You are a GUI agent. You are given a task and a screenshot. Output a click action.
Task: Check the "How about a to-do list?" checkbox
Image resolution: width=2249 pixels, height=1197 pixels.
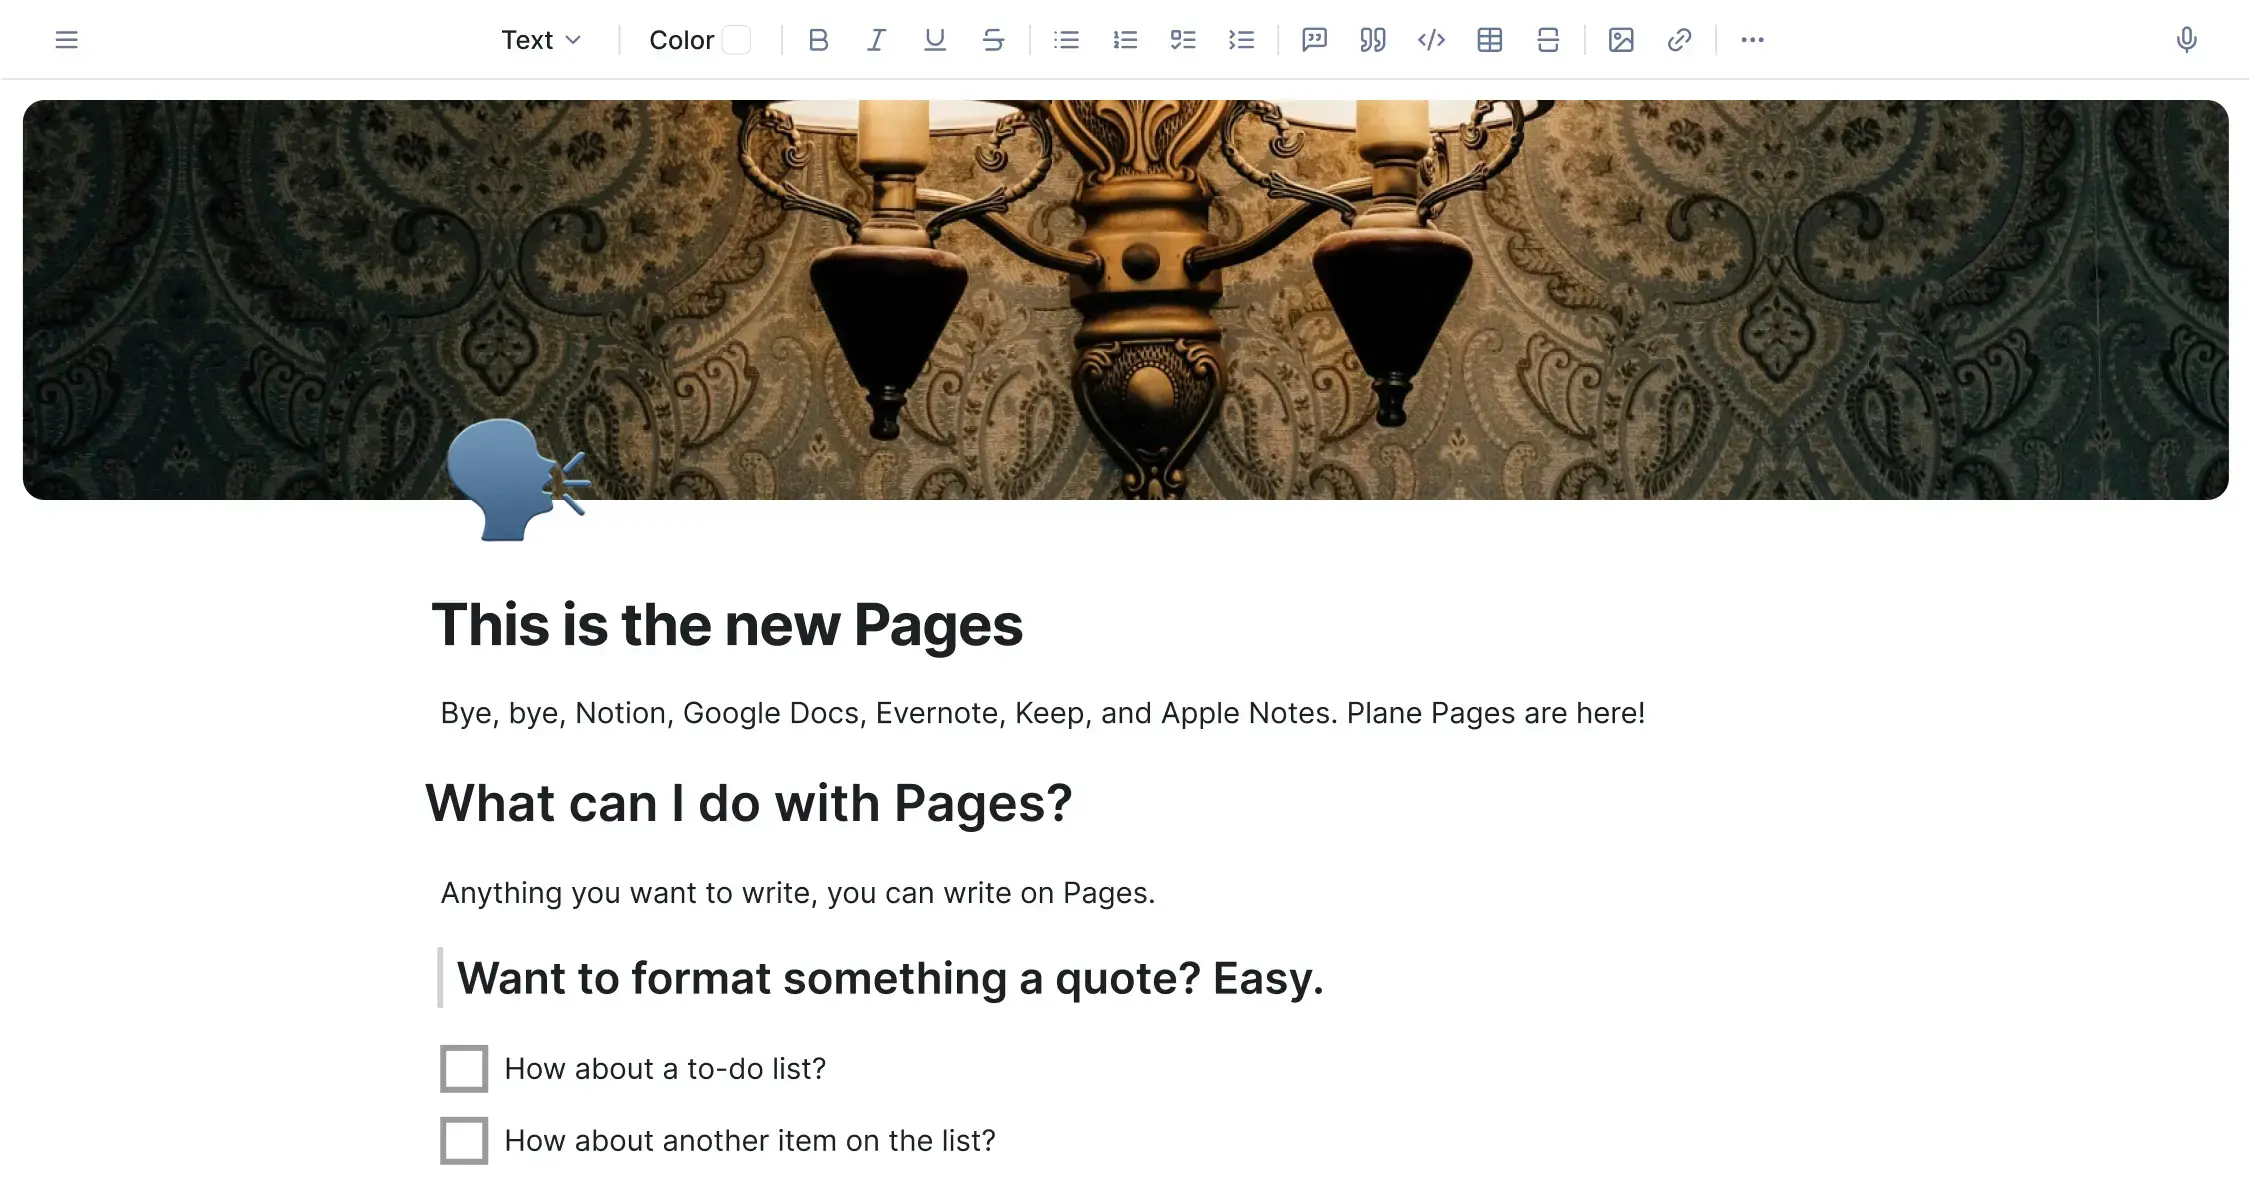click(x=464, y=1068)
